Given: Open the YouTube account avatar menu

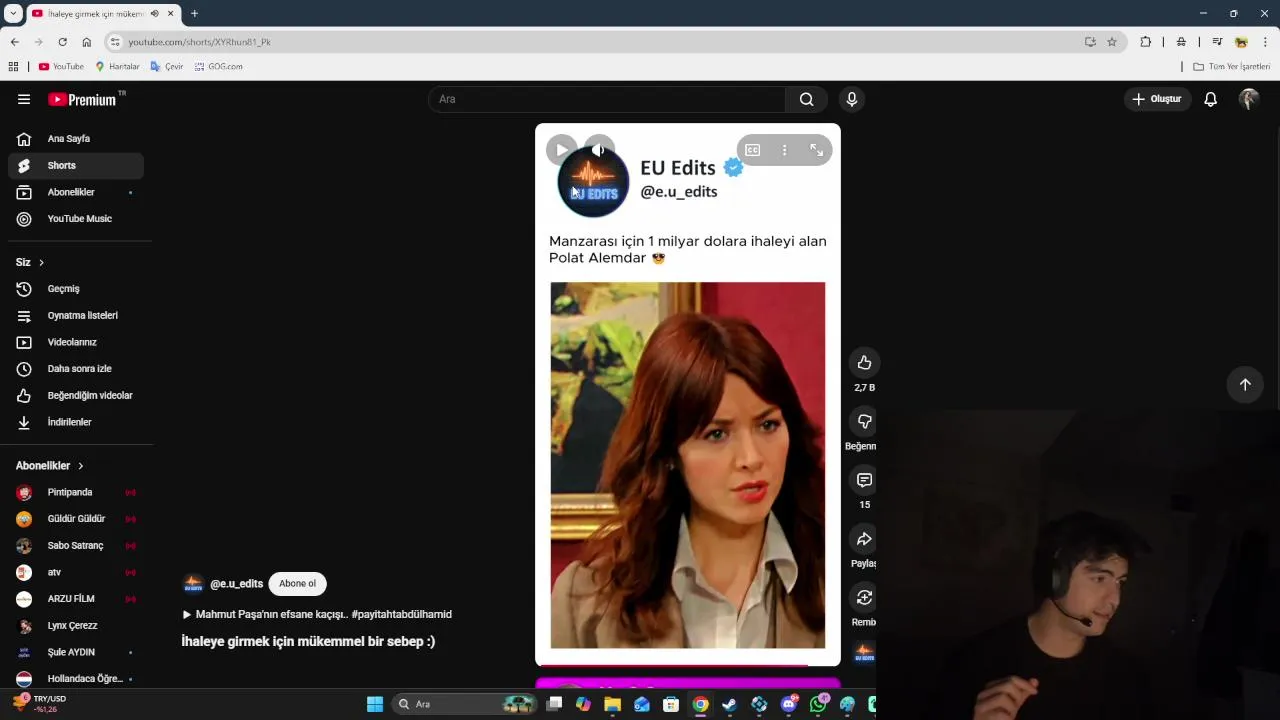Looking at the screenshot, I should 1248,99.
